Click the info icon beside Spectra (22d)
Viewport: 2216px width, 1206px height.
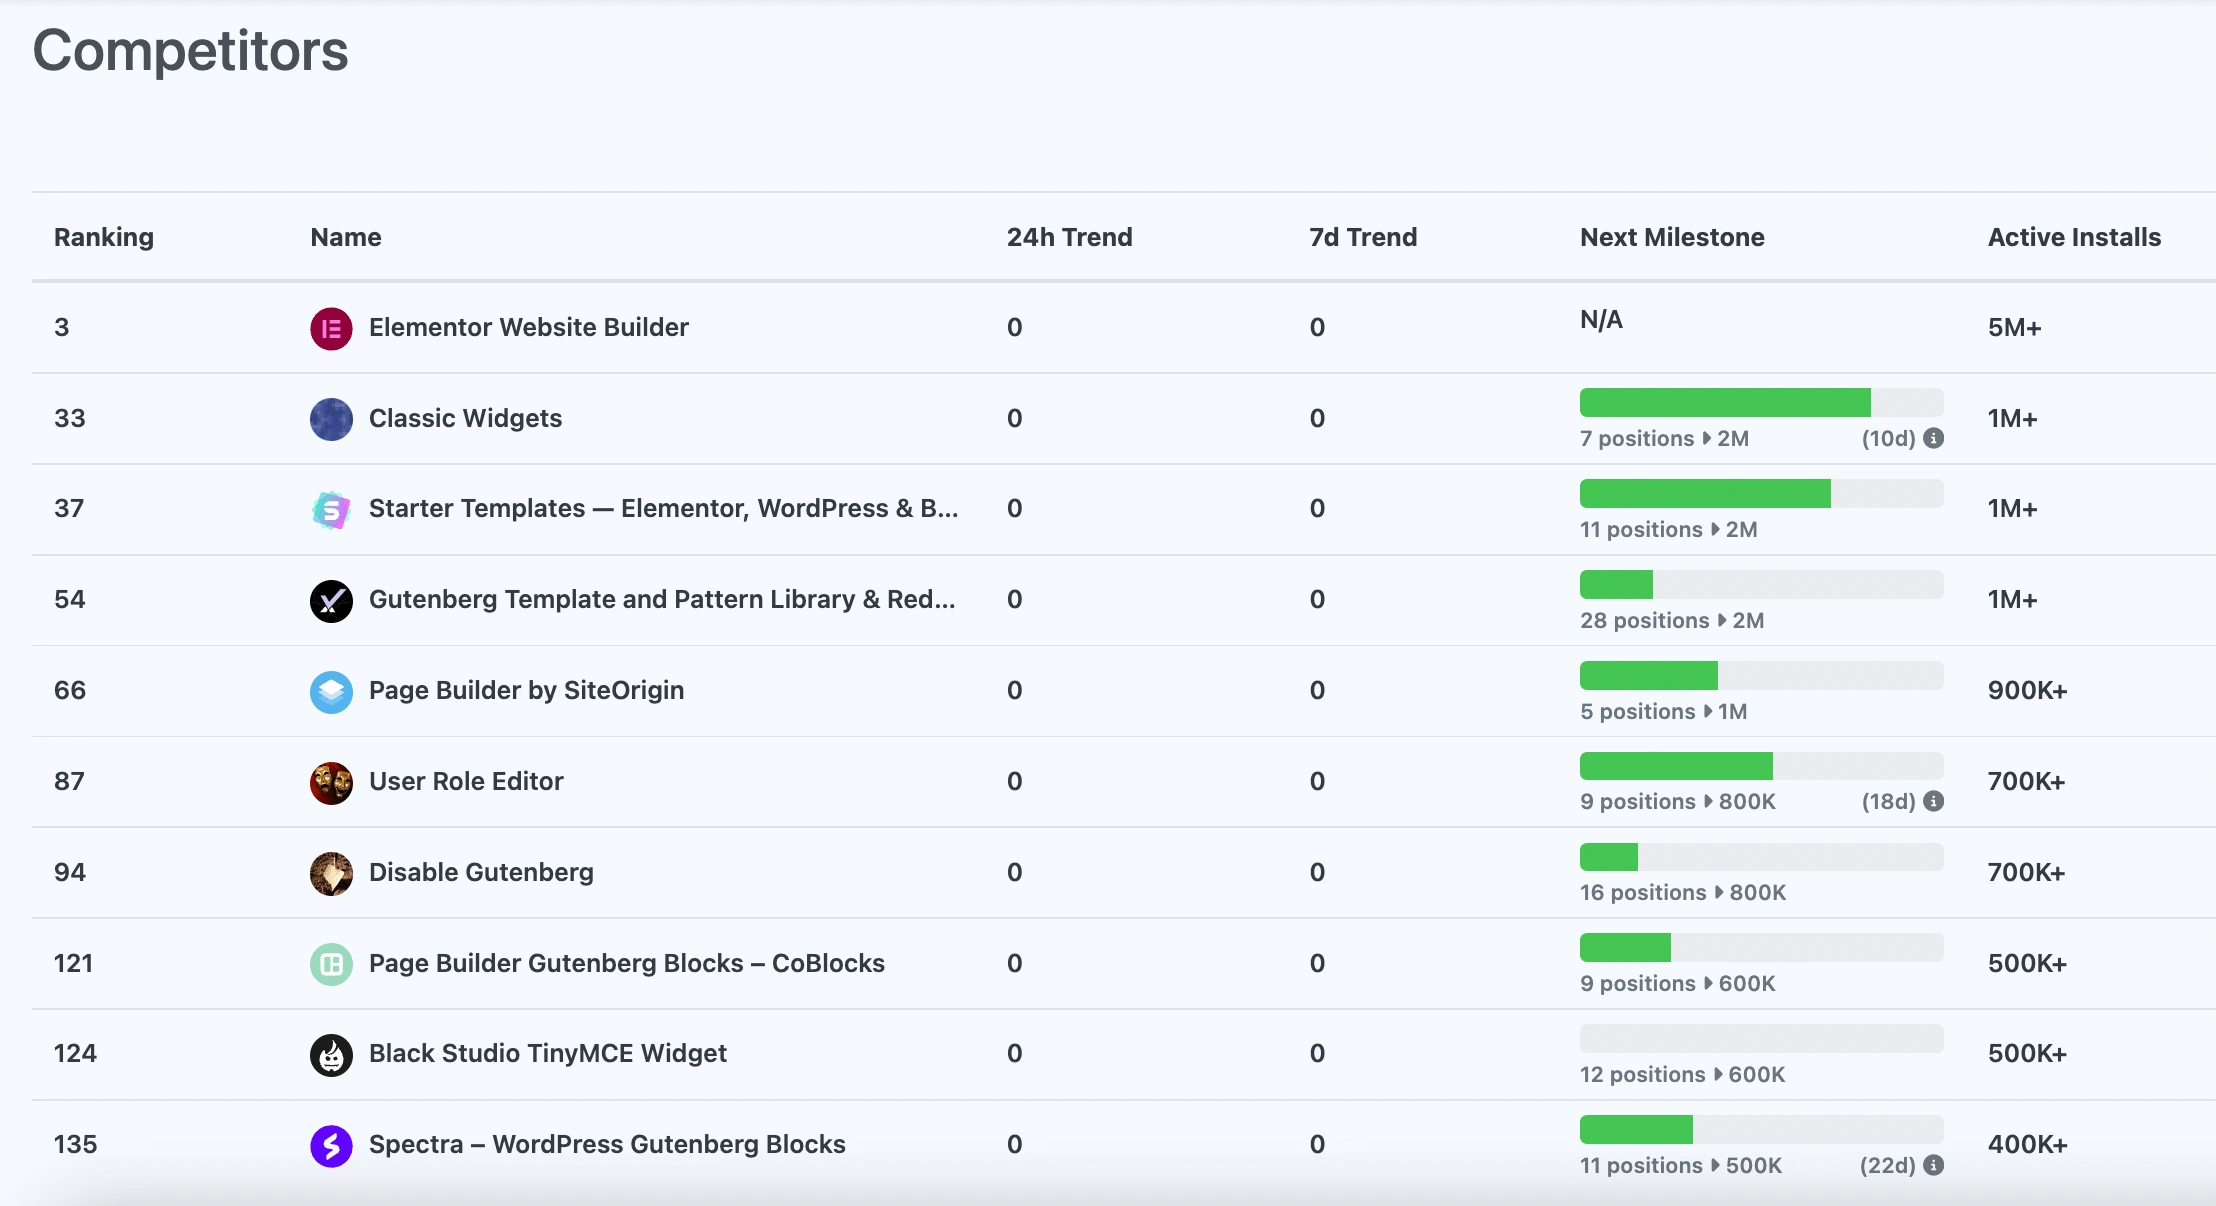1934,1165
